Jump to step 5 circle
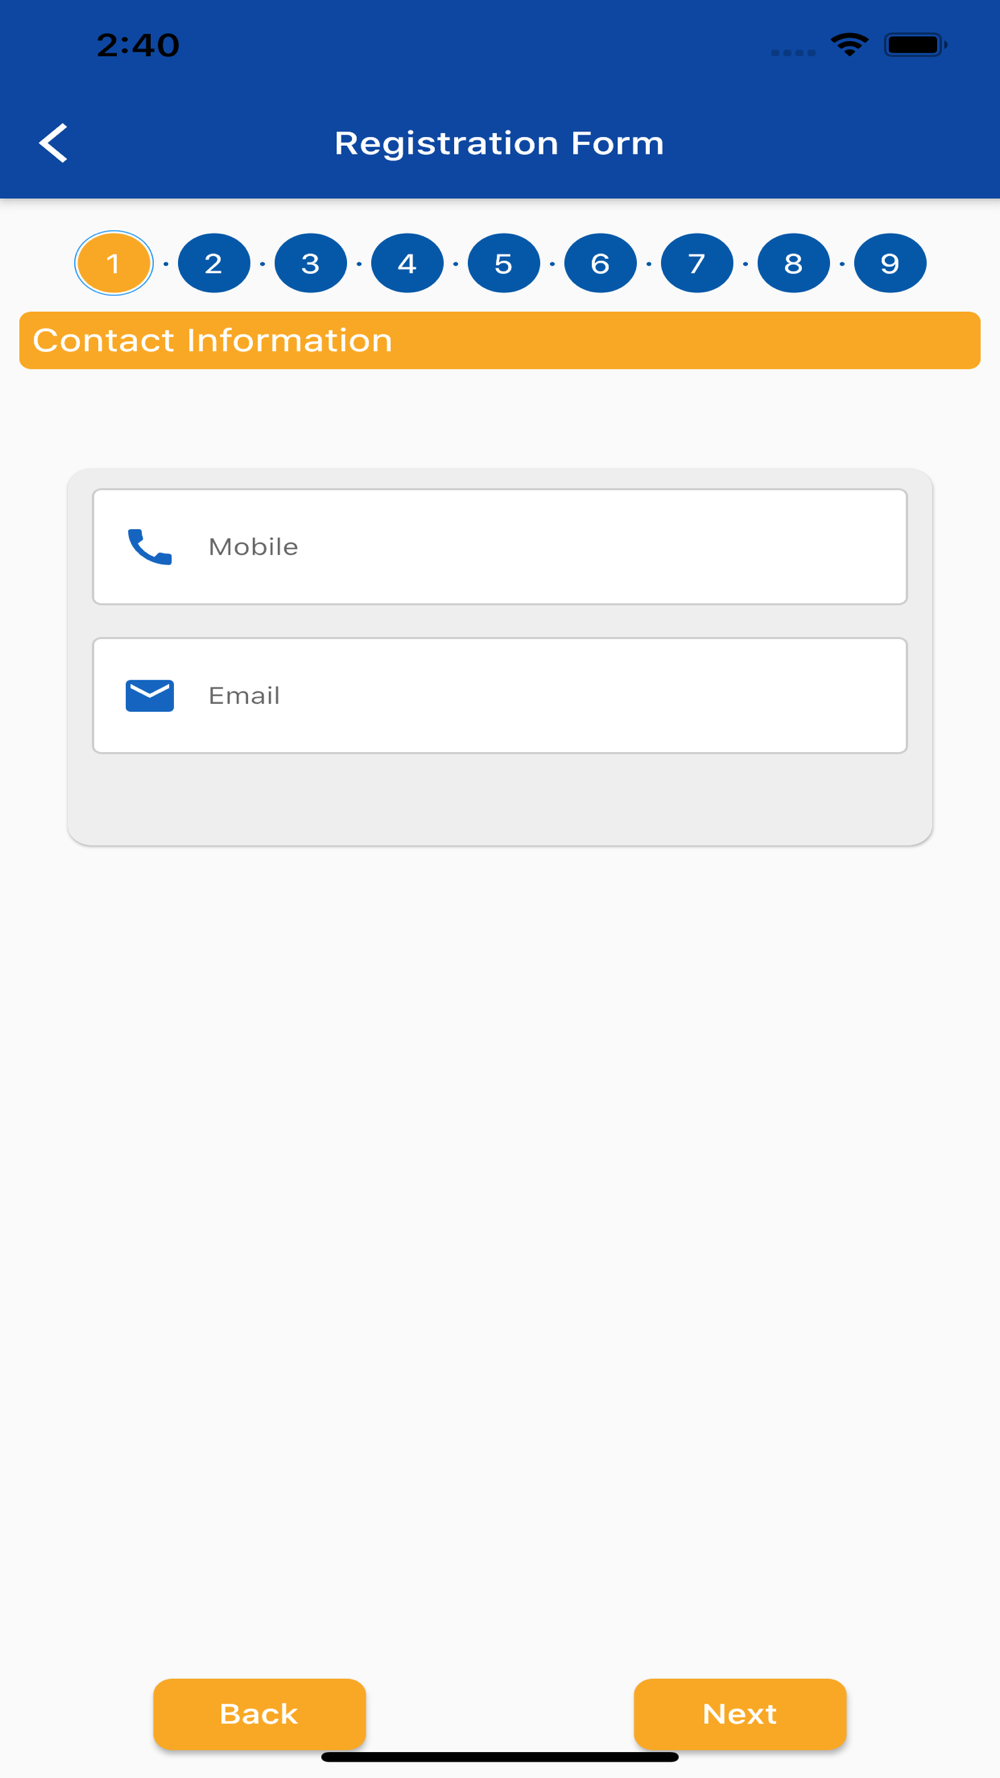Screen dimensions: 1000x1778 pos(504,263)
